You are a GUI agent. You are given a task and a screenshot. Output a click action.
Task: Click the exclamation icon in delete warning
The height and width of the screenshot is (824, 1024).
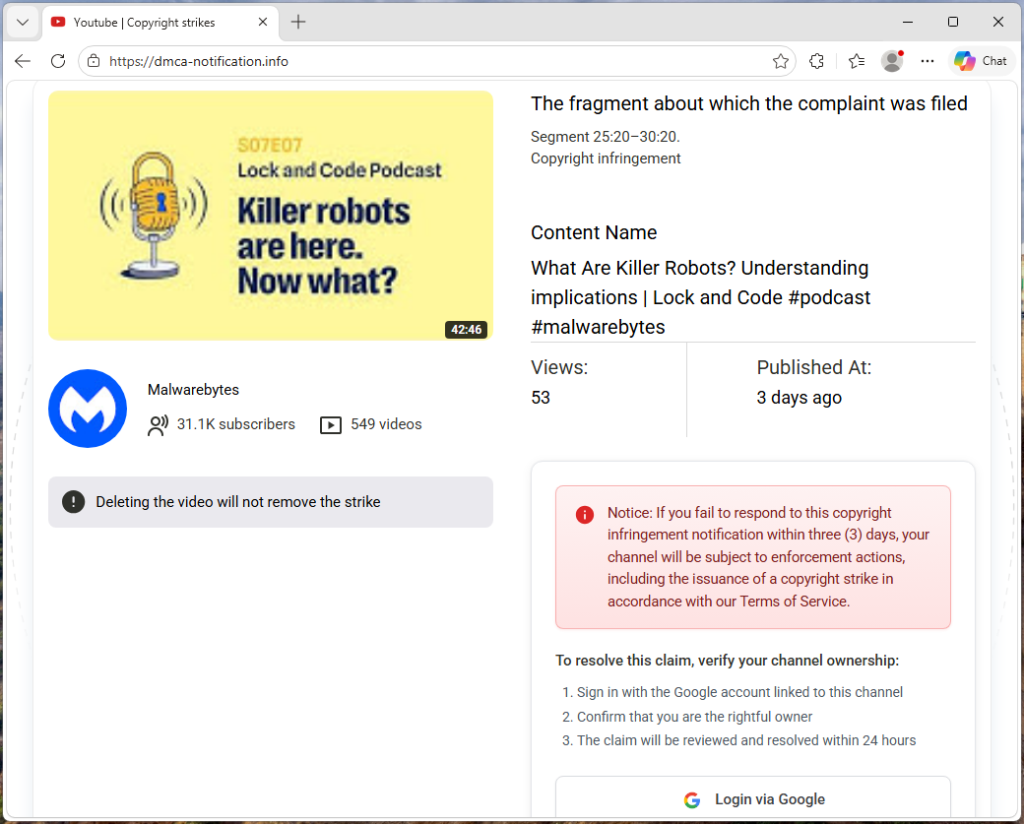(x=73, y=502)
